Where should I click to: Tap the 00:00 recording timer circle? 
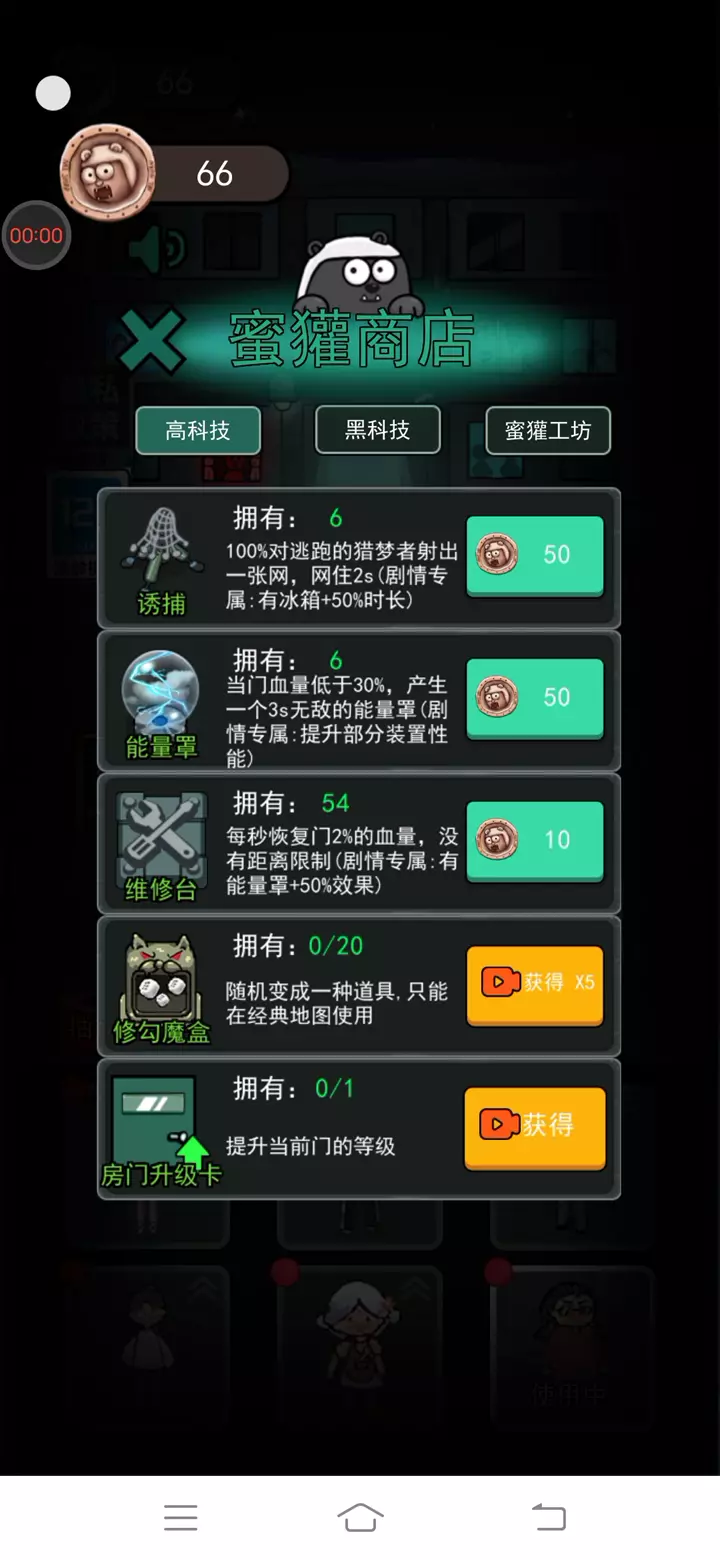pos(36,236)
